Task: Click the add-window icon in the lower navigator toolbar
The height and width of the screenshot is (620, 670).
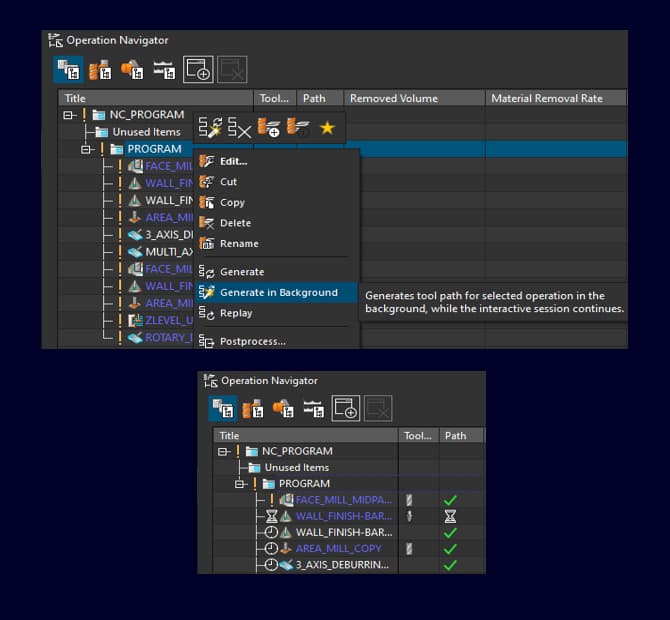Action: click(x=346, y=407)
